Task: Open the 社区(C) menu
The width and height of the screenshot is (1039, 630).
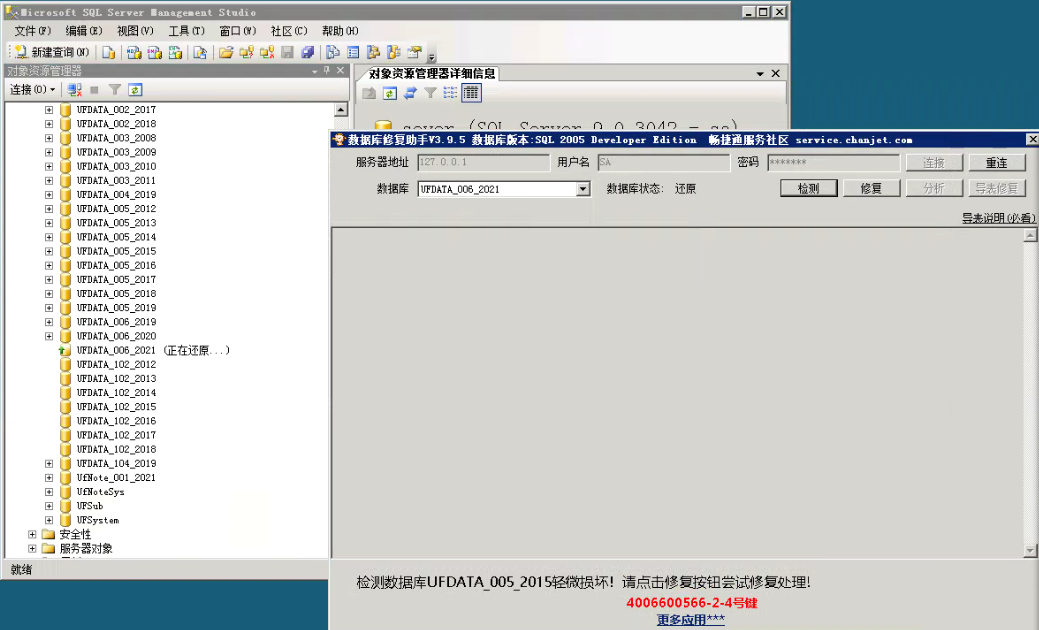Action: [x=289, y=31]
